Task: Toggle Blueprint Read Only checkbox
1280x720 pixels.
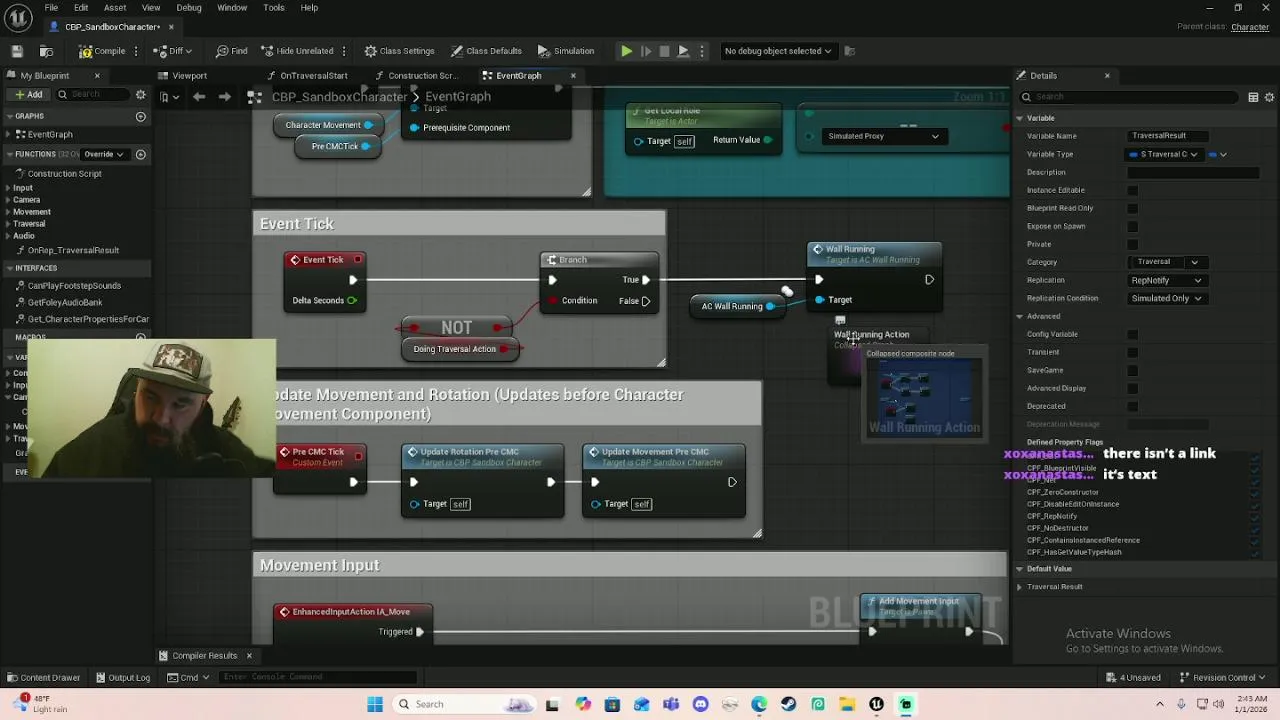Action: [x=1133, y=208]
